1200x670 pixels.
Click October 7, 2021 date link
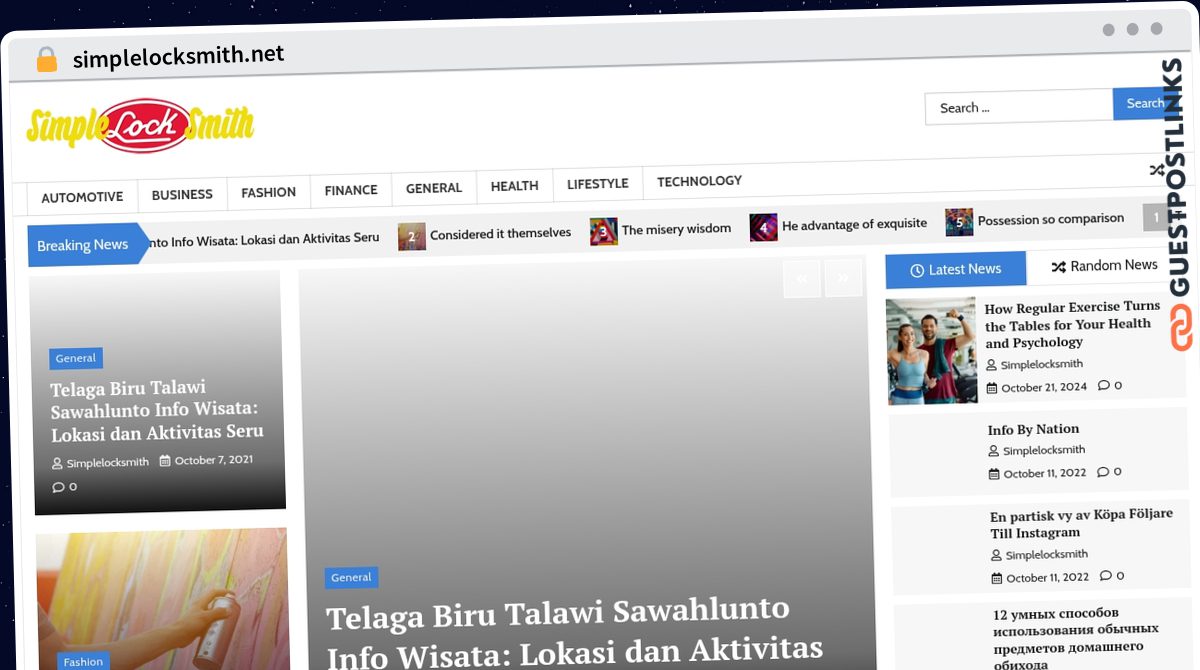[213, 460]
